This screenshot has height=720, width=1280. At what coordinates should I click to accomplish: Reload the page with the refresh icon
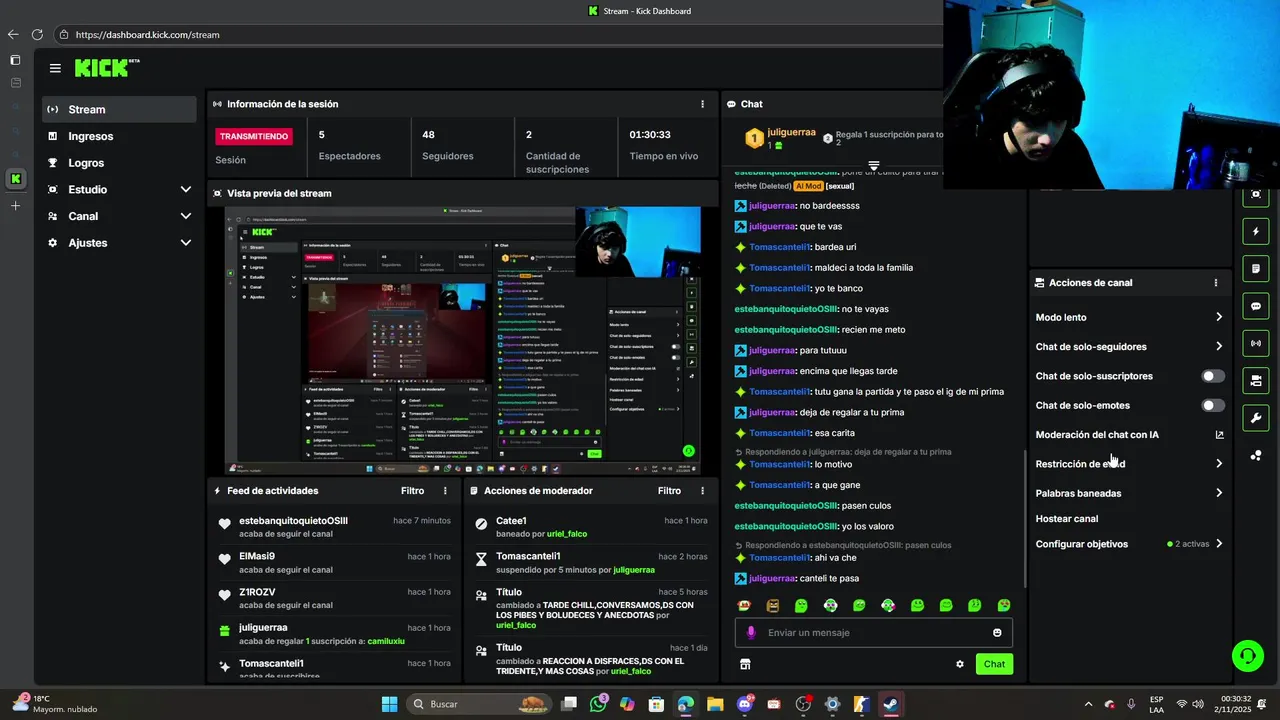click(37, 35)
